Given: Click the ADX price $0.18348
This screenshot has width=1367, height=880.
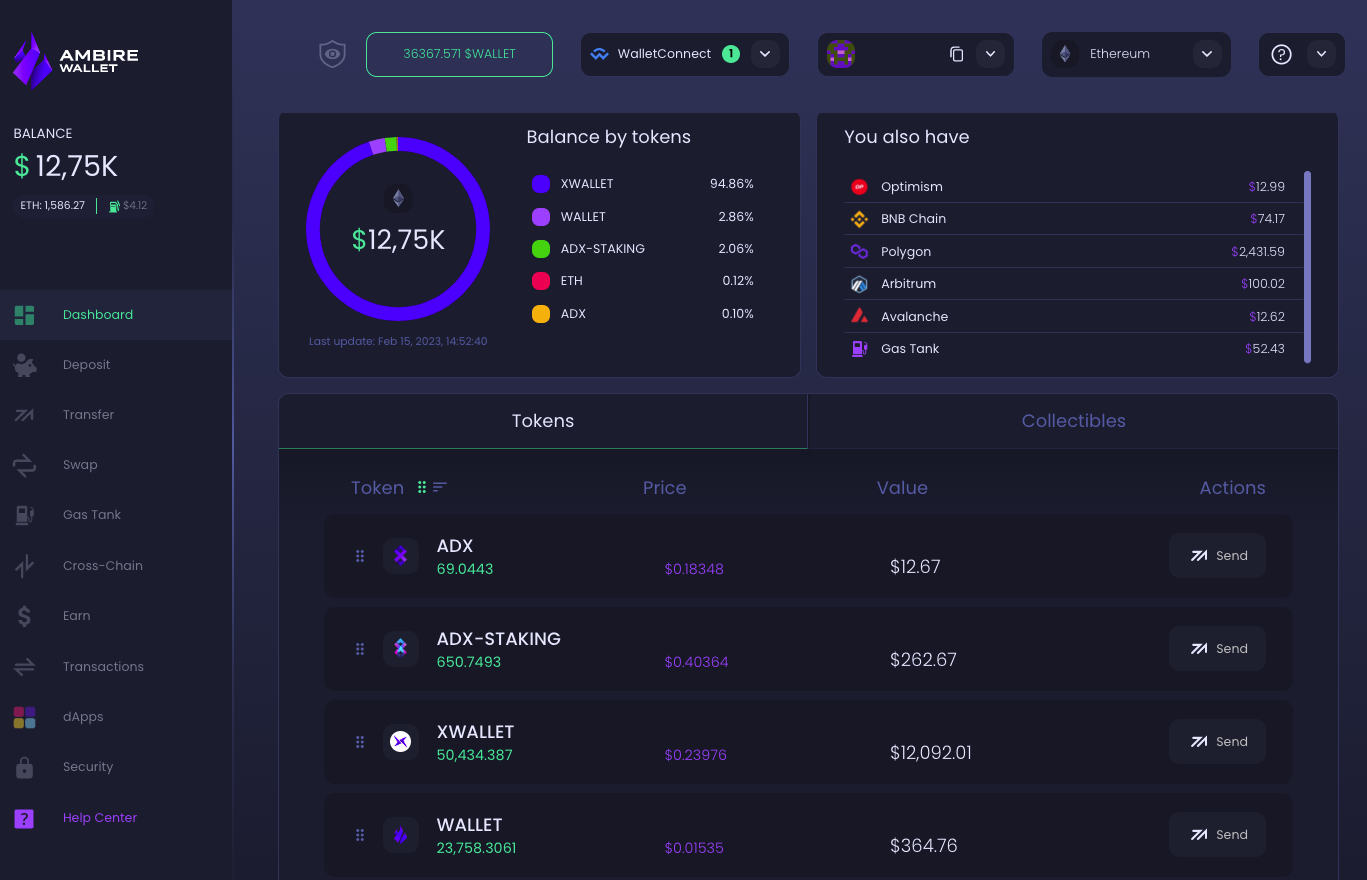Looking at the screenshot, I should pyautogui.click(x=694, y=569).
